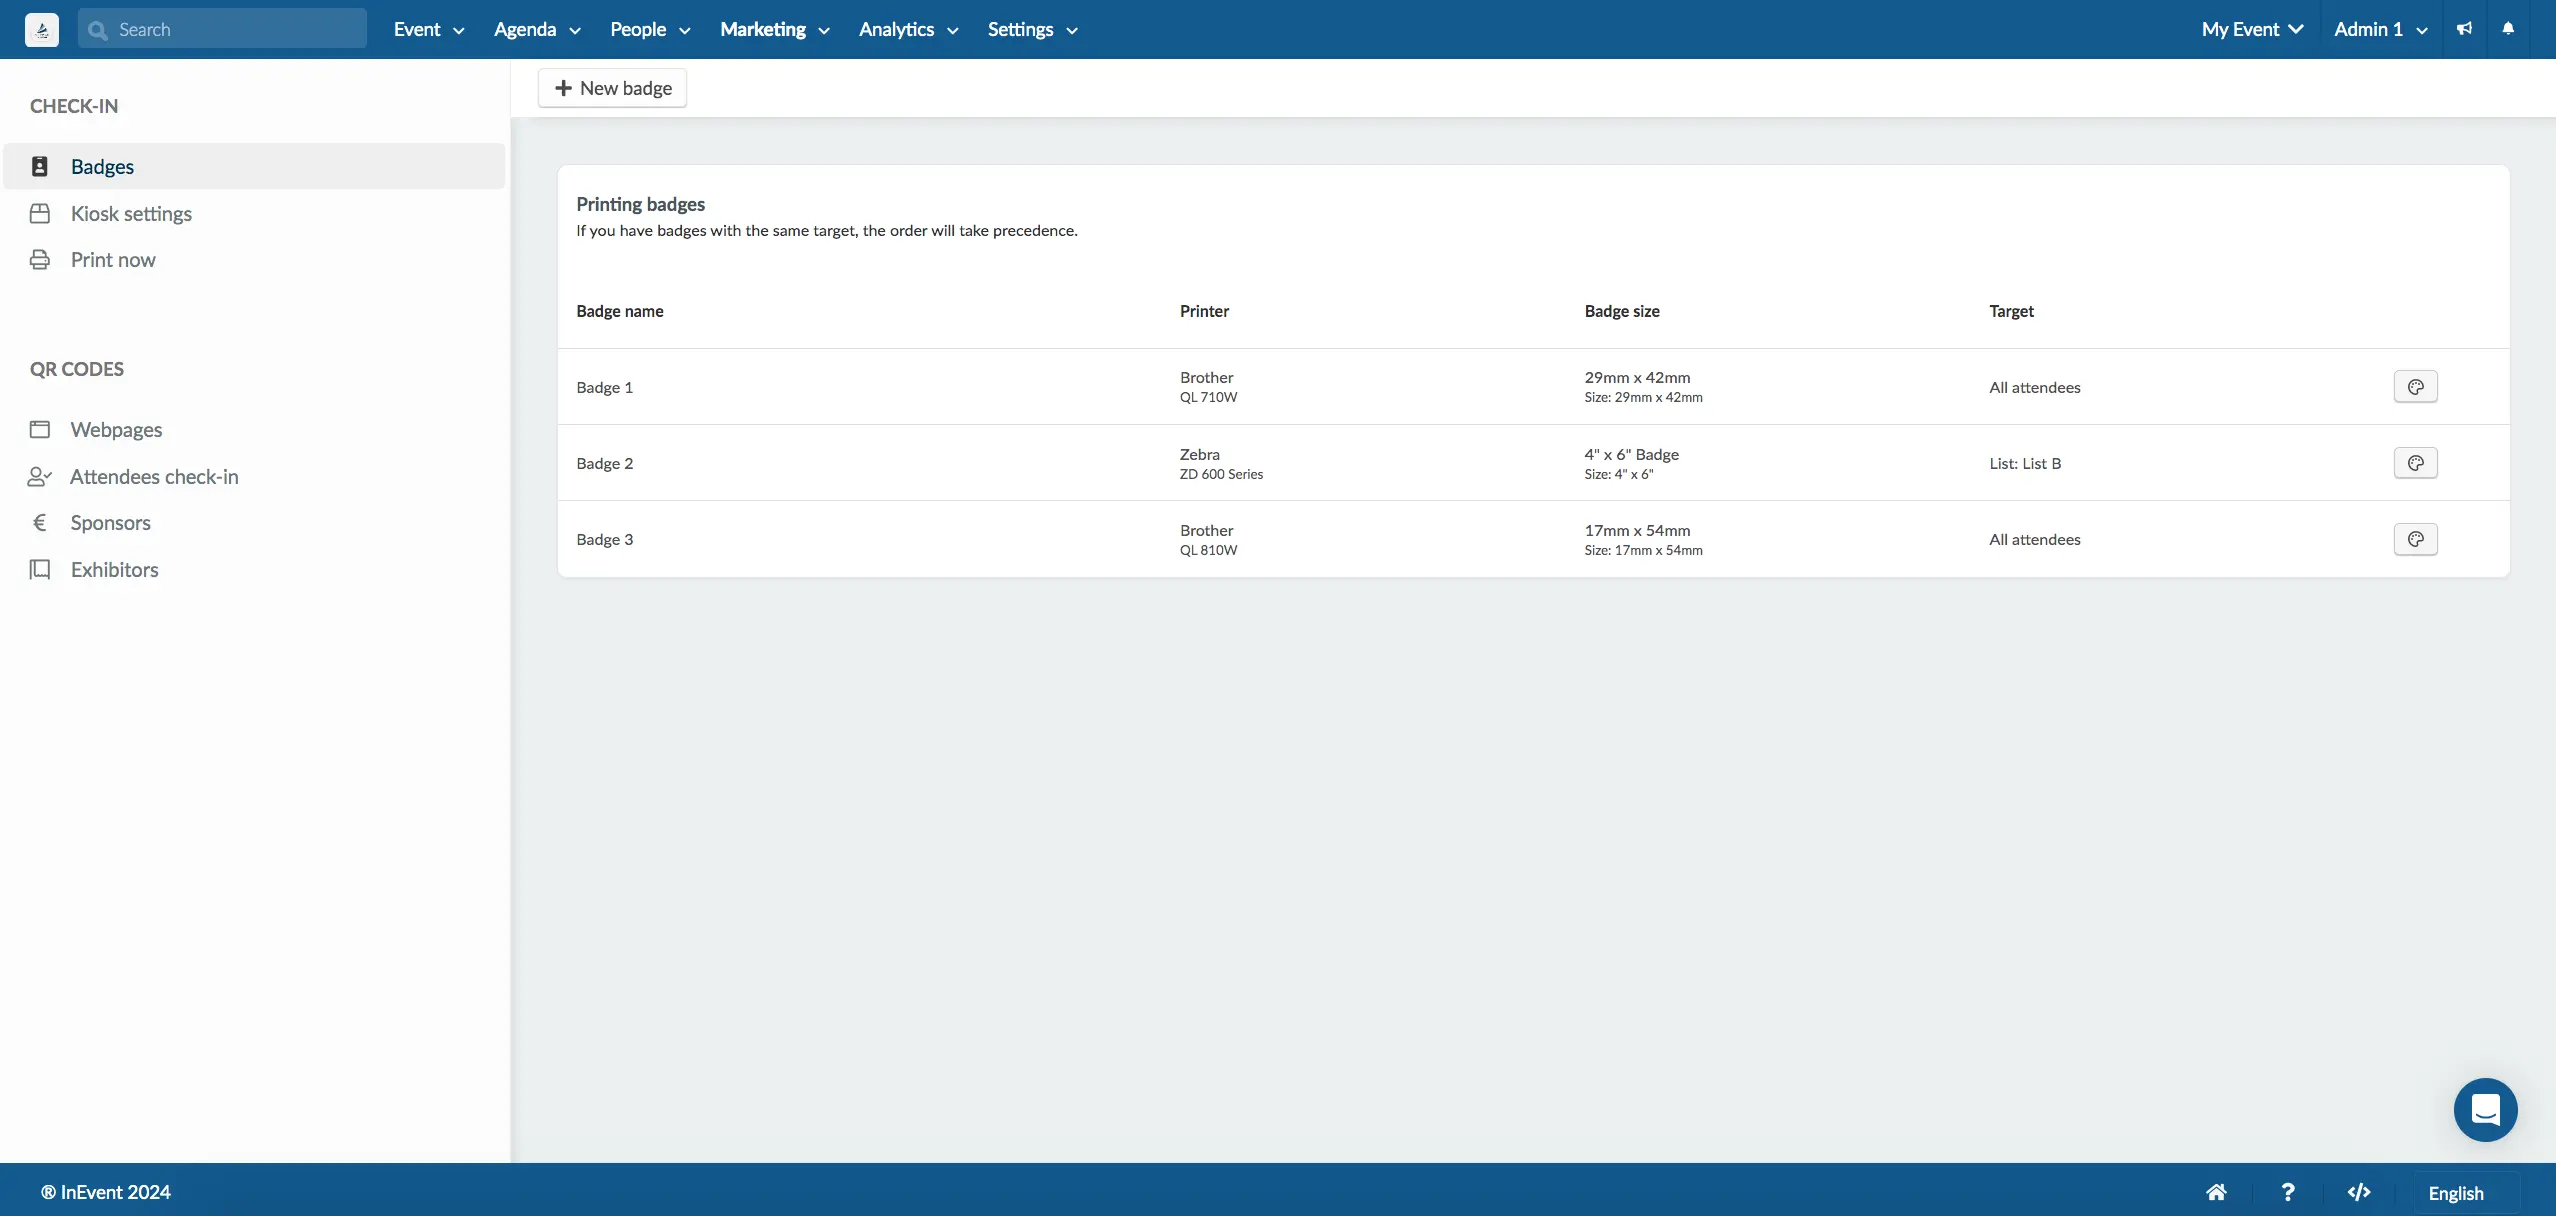Click the help question mark icon

tap(2287, 1192)
